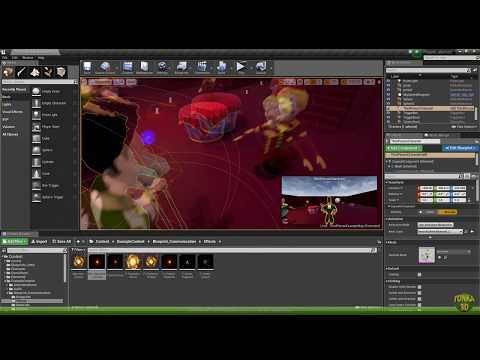Screen dimensions: 480x360
Task: Open the Settings toolbar icon
Action: pyautogui.click(x=163, y=67)
